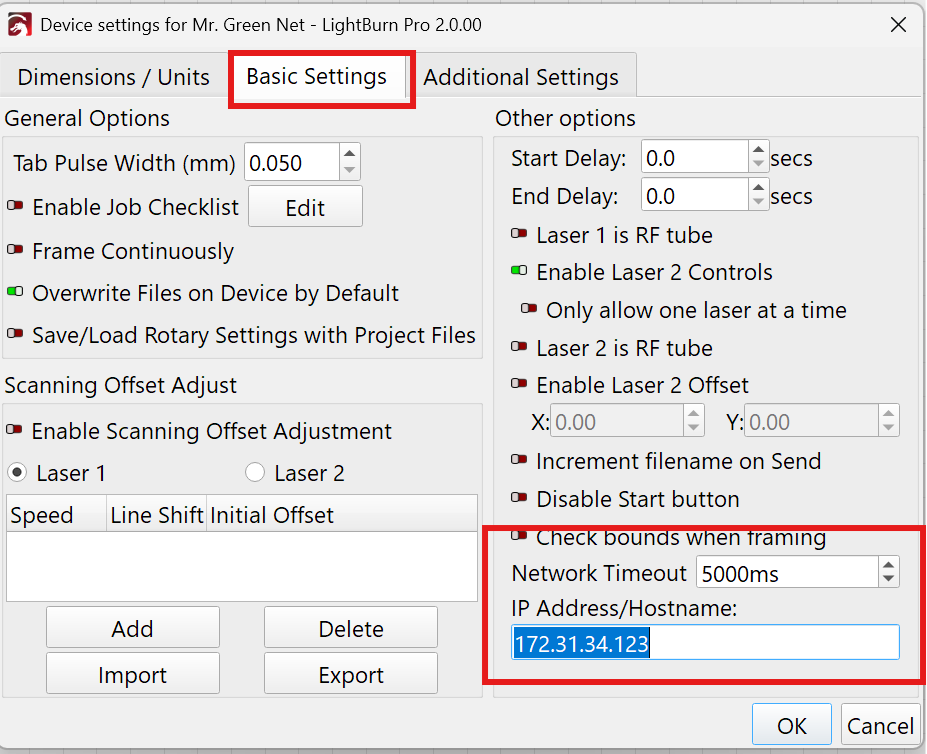Screen dimensions: 927x754
Task: Enable Check bounds when framing
Action: pyautogui.click(x=518, y=536)
